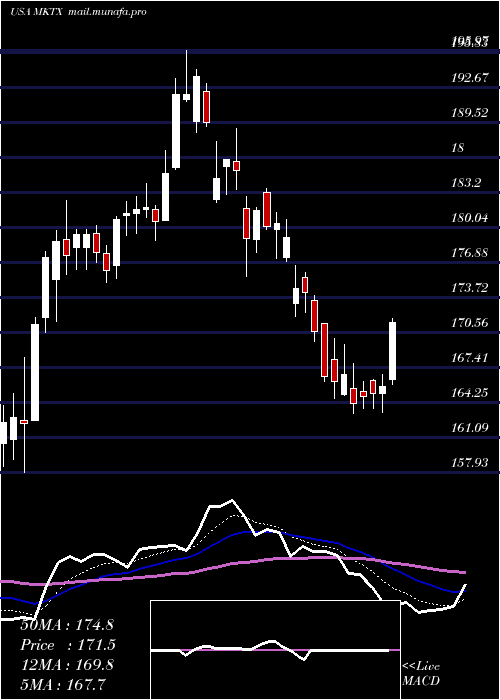Click the '5MA : 167.7' reading
The image size is (500, 700).
click(x=62, y=684)
